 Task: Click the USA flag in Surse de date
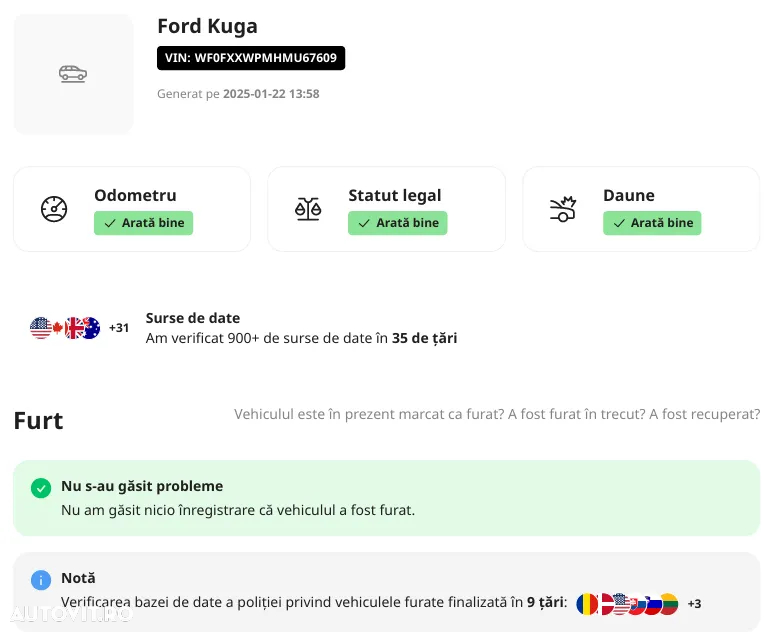(41, 328)
